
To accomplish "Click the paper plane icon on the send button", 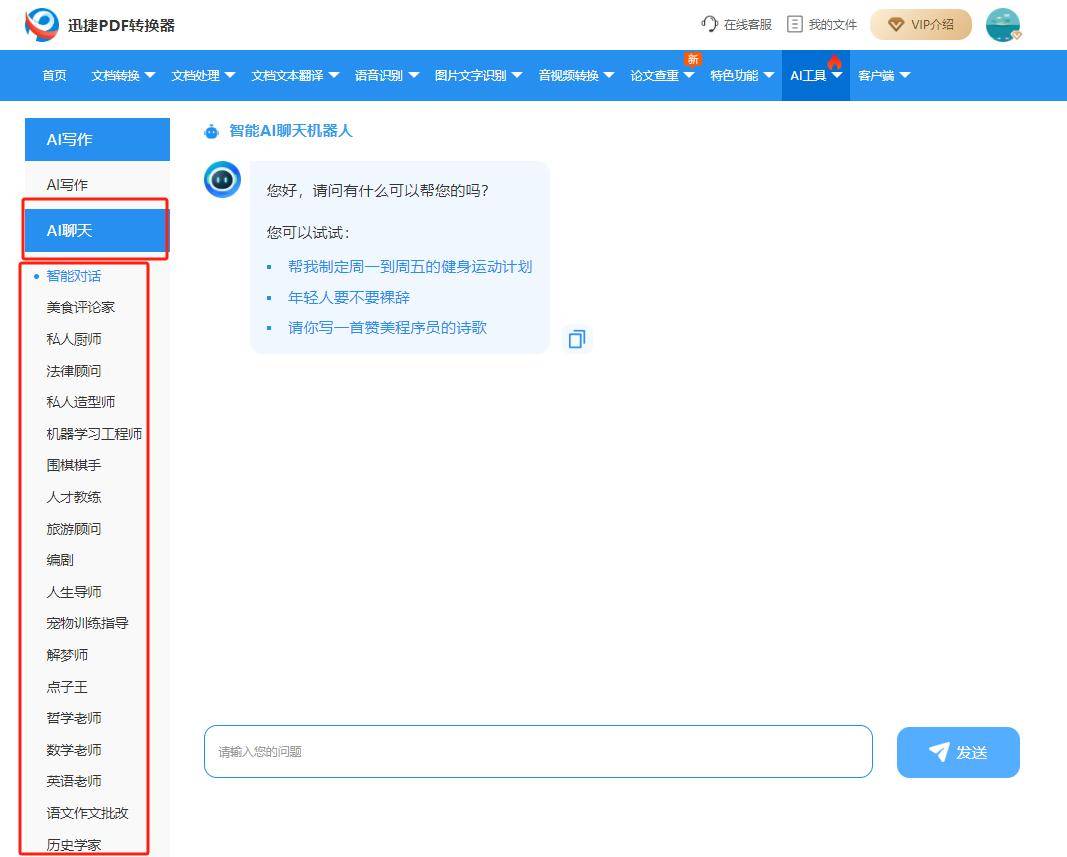I will 938,753.
